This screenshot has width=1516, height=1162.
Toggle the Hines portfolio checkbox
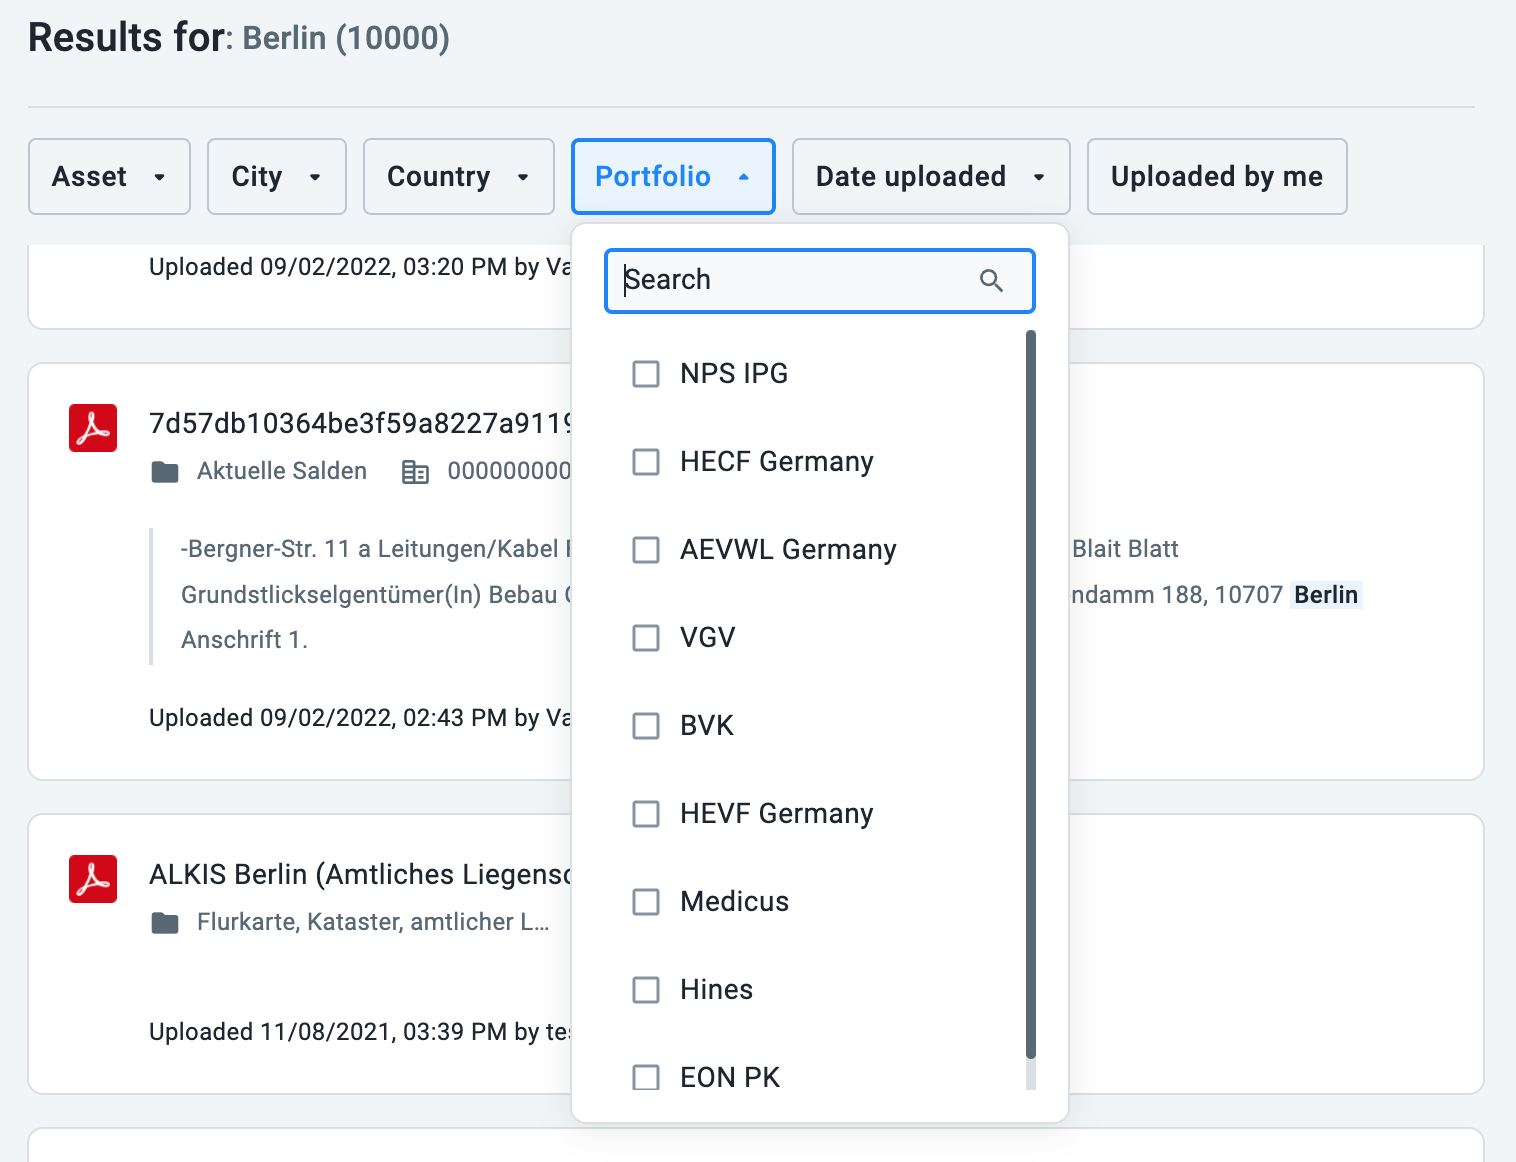pos(646,990)
